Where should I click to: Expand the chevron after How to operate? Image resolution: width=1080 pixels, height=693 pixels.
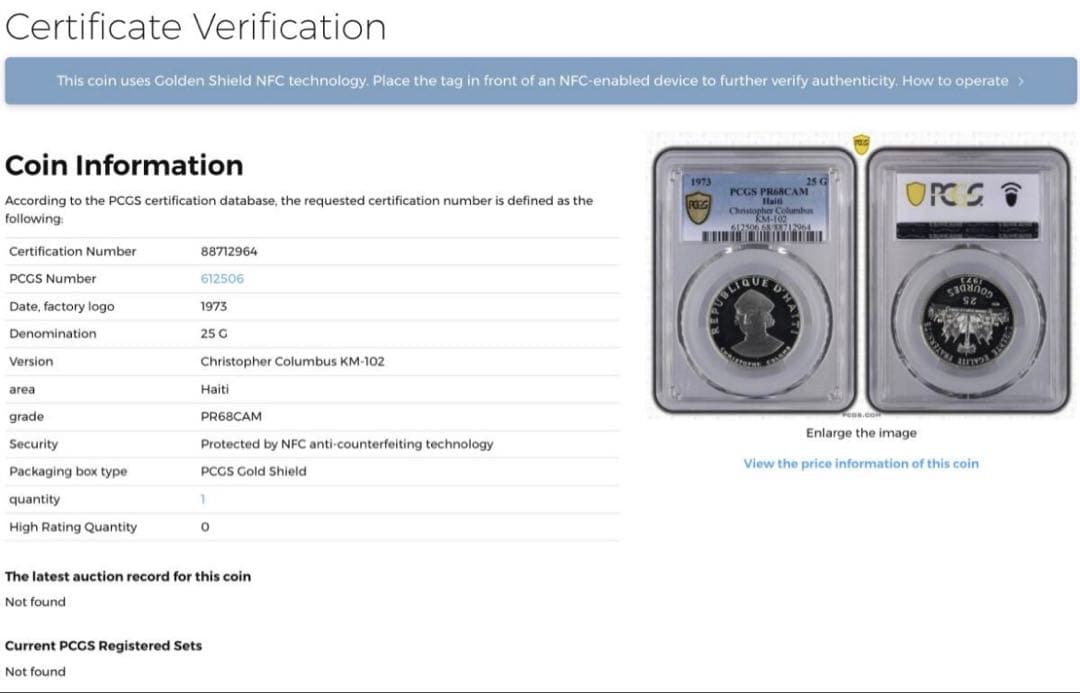pyautogui.click(x=1020, y=81)
